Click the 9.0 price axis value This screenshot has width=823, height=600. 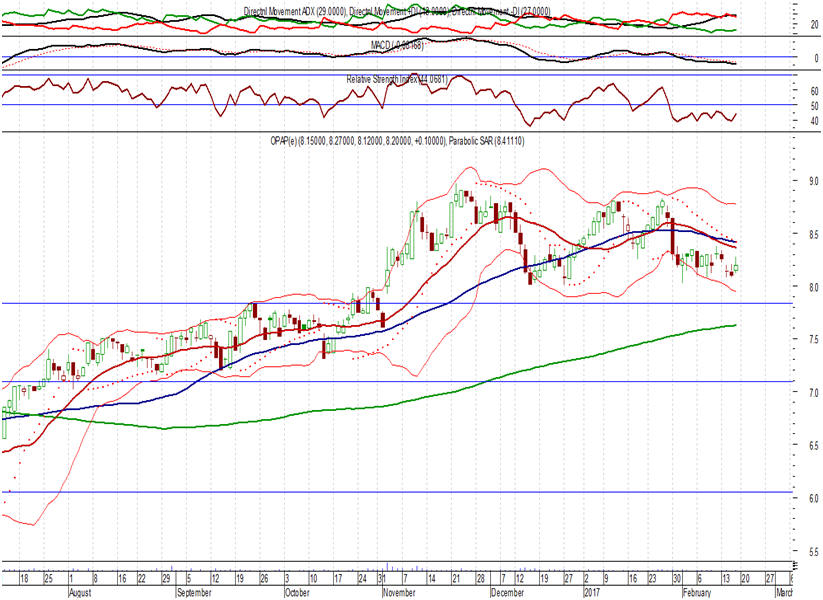pos(814,181)
